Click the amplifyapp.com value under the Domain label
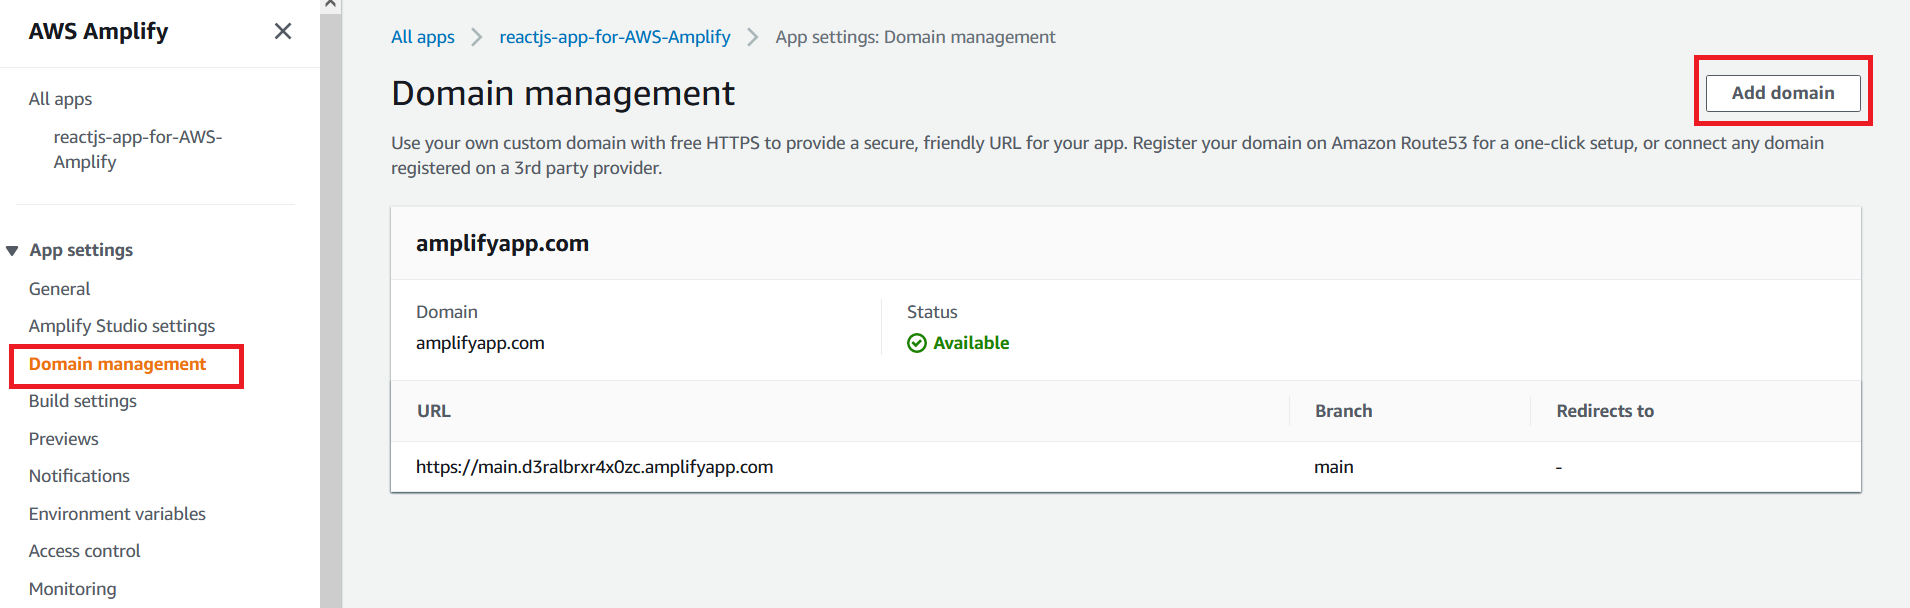Image resolution: width=1910 pixels, height=608 pixels. (480, 343)
